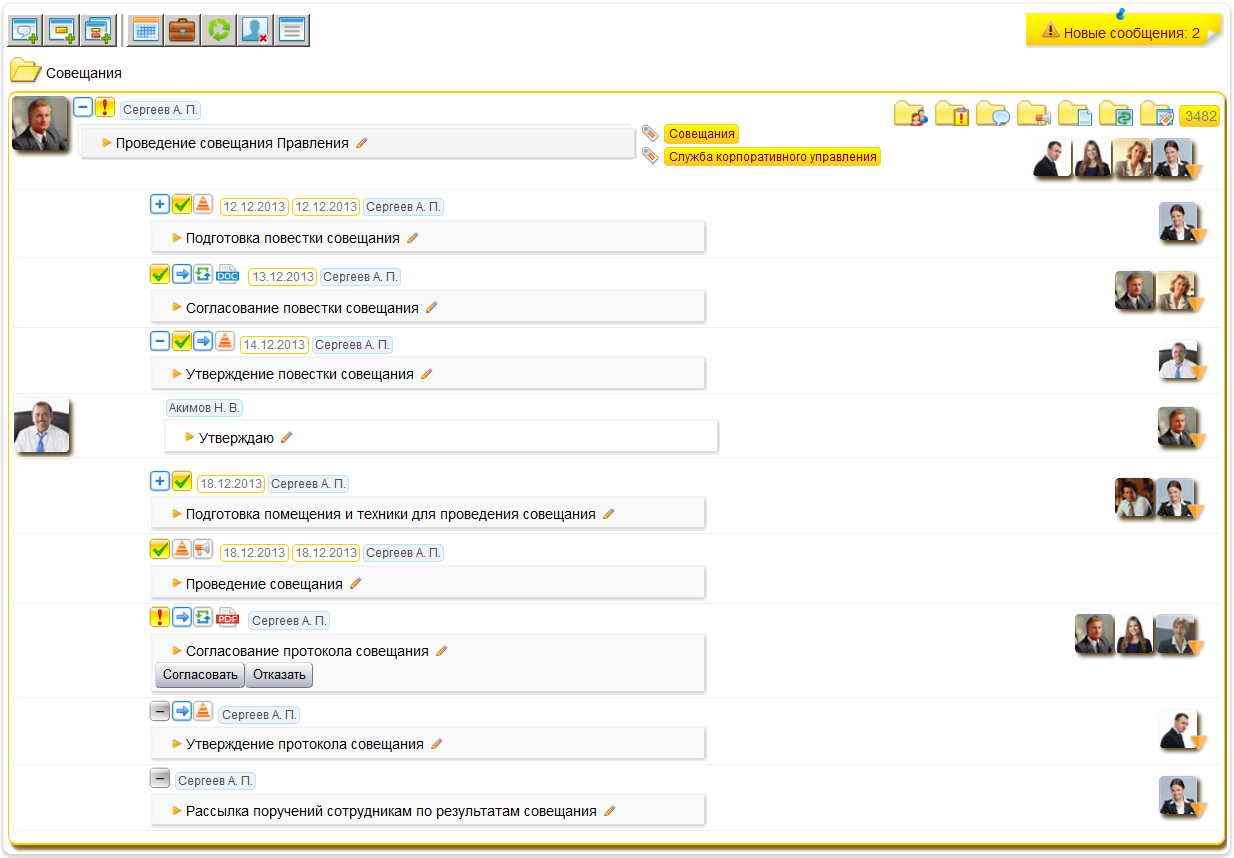Click the Согласовать button
The height and width of the screenshot is (858, 1234).
[x=200, y=675]
